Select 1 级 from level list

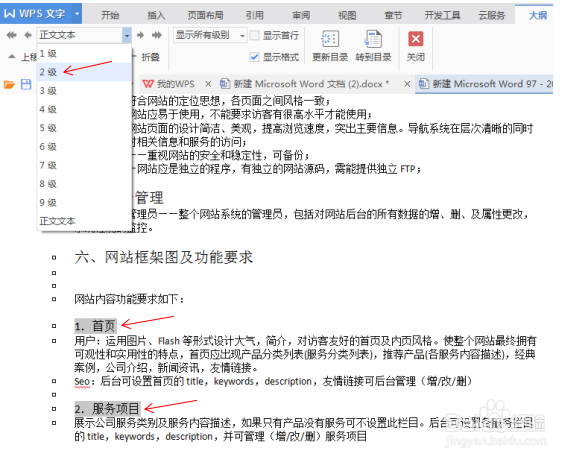tap(84, 54)
